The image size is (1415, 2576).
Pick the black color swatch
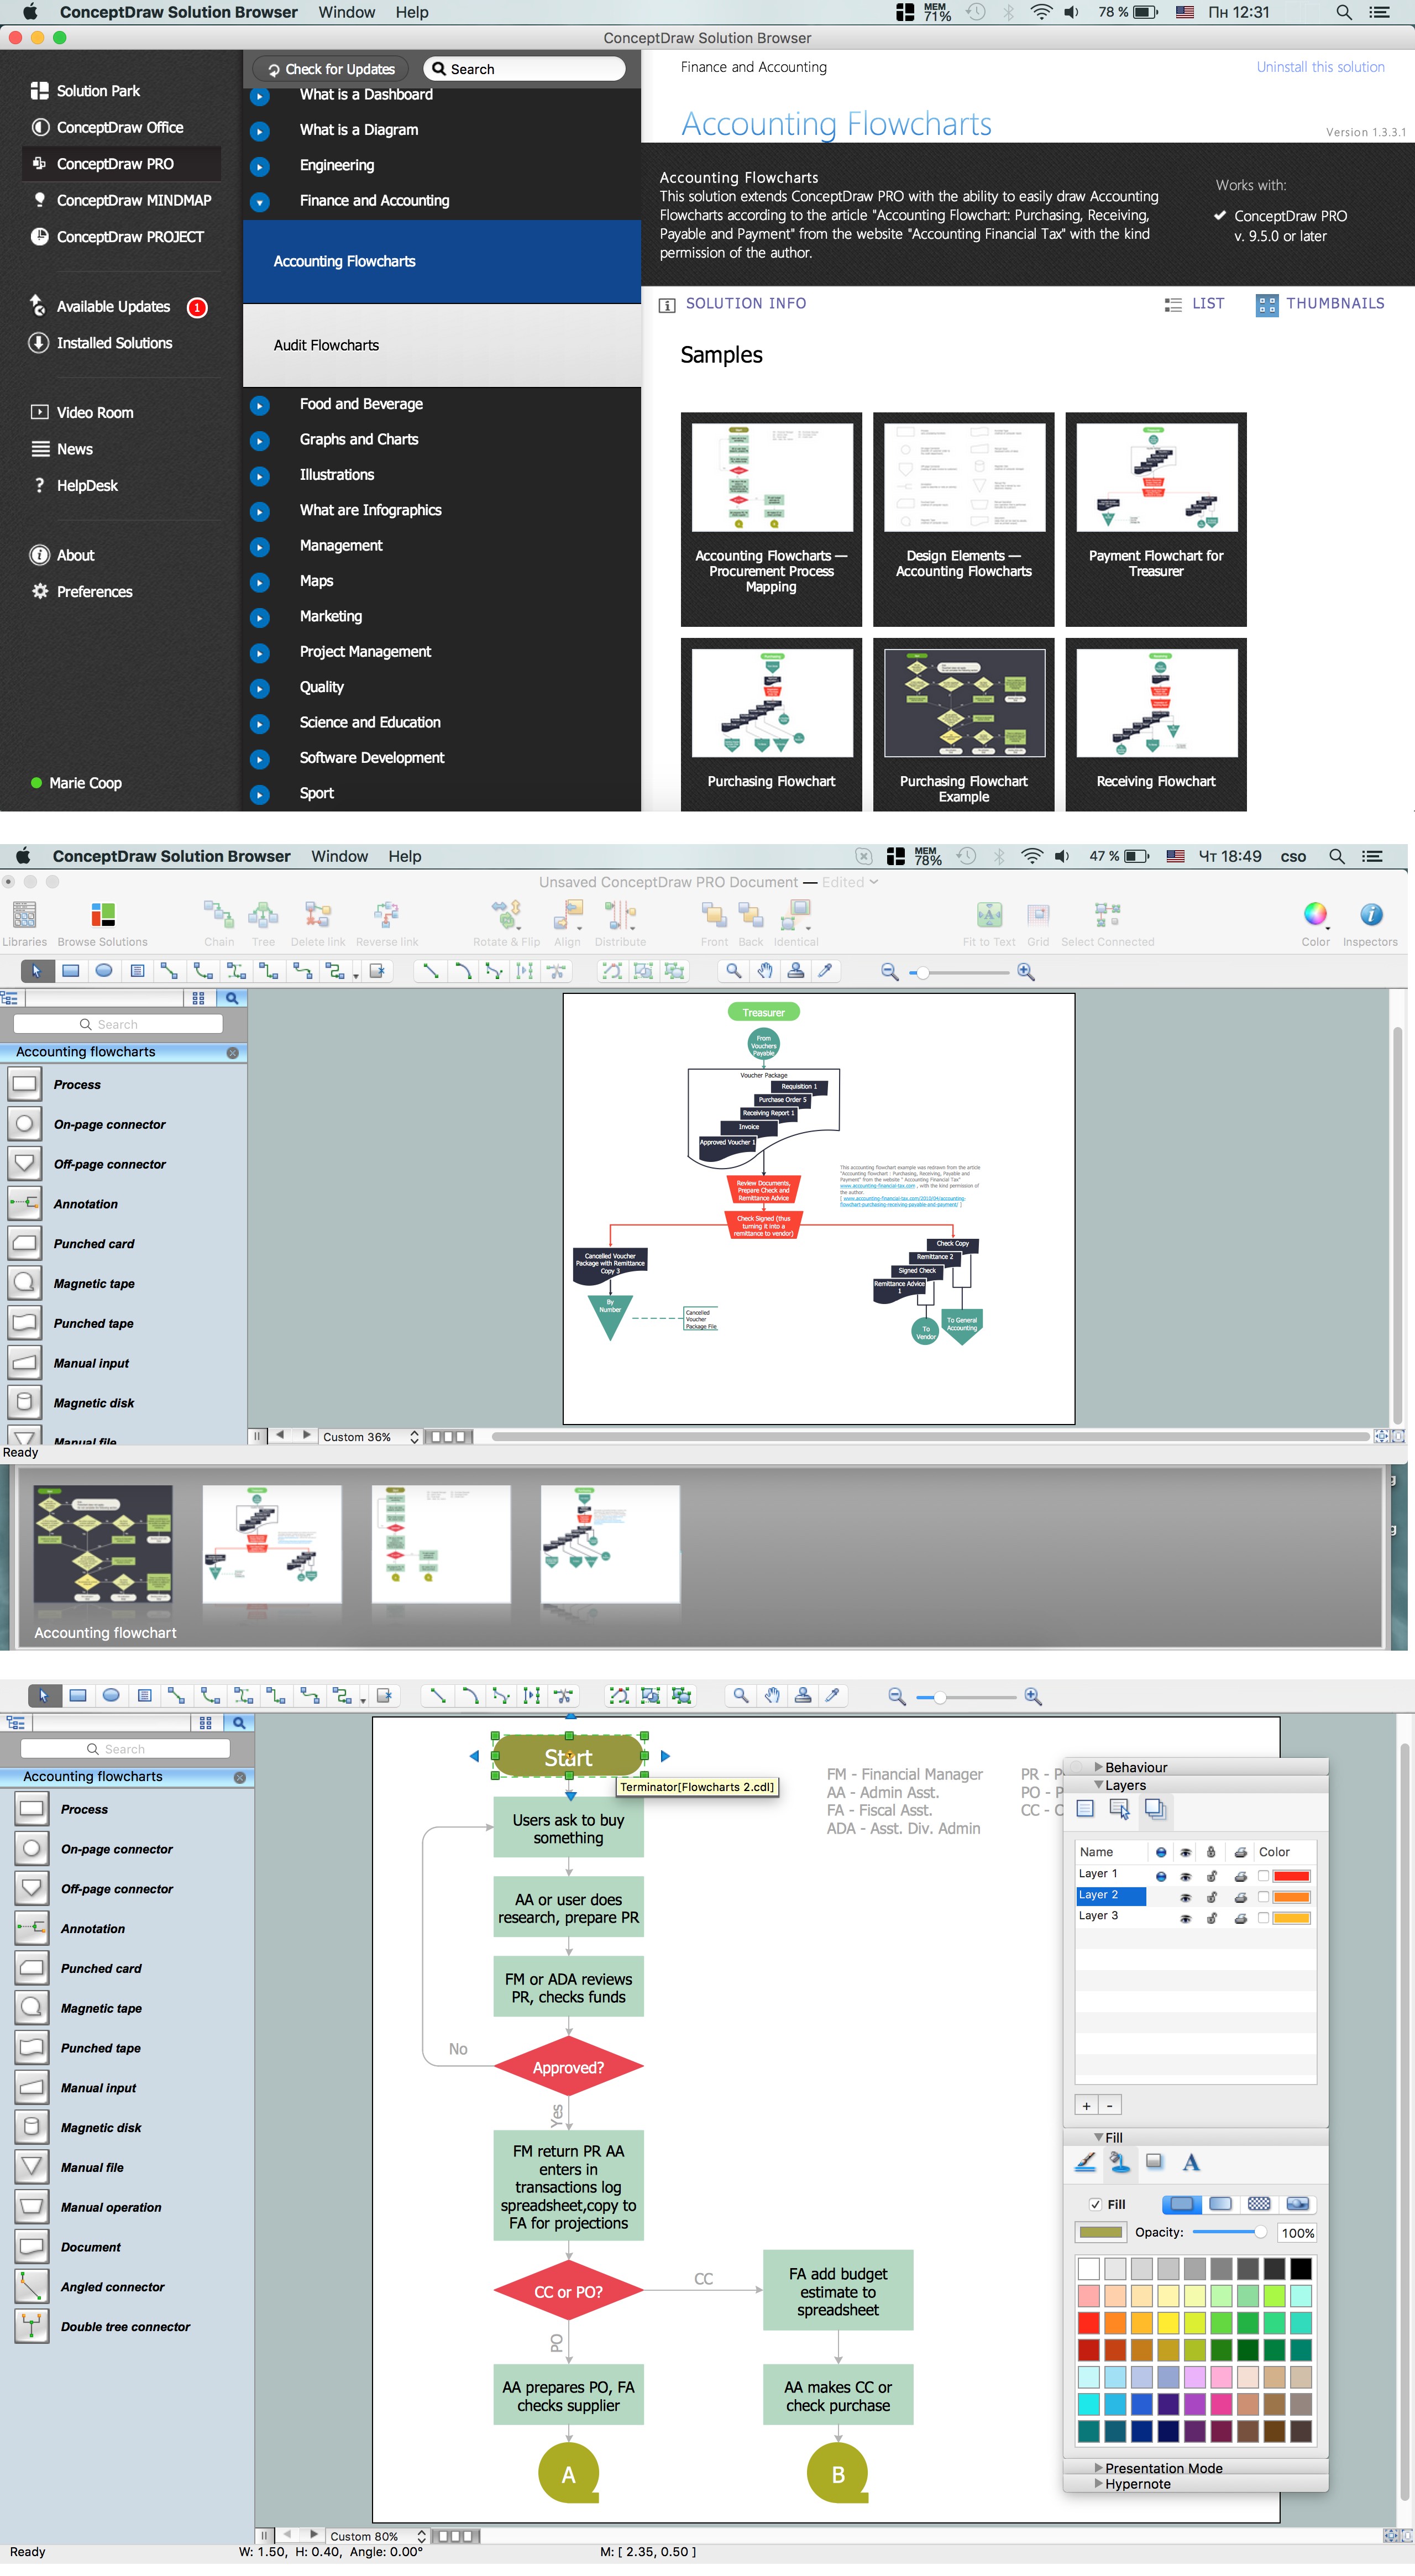1300,2268
